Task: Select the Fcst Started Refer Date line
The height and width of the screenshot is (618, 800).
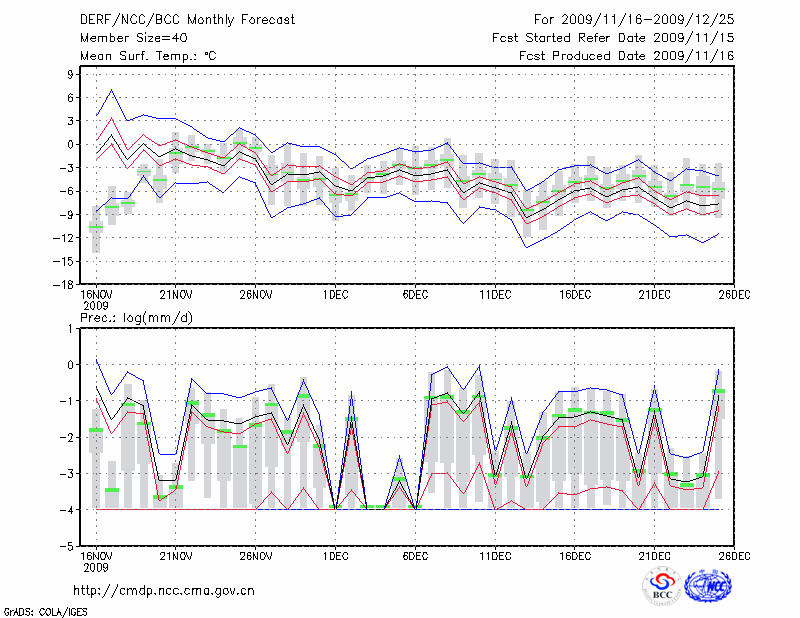Action: point(613,38)
